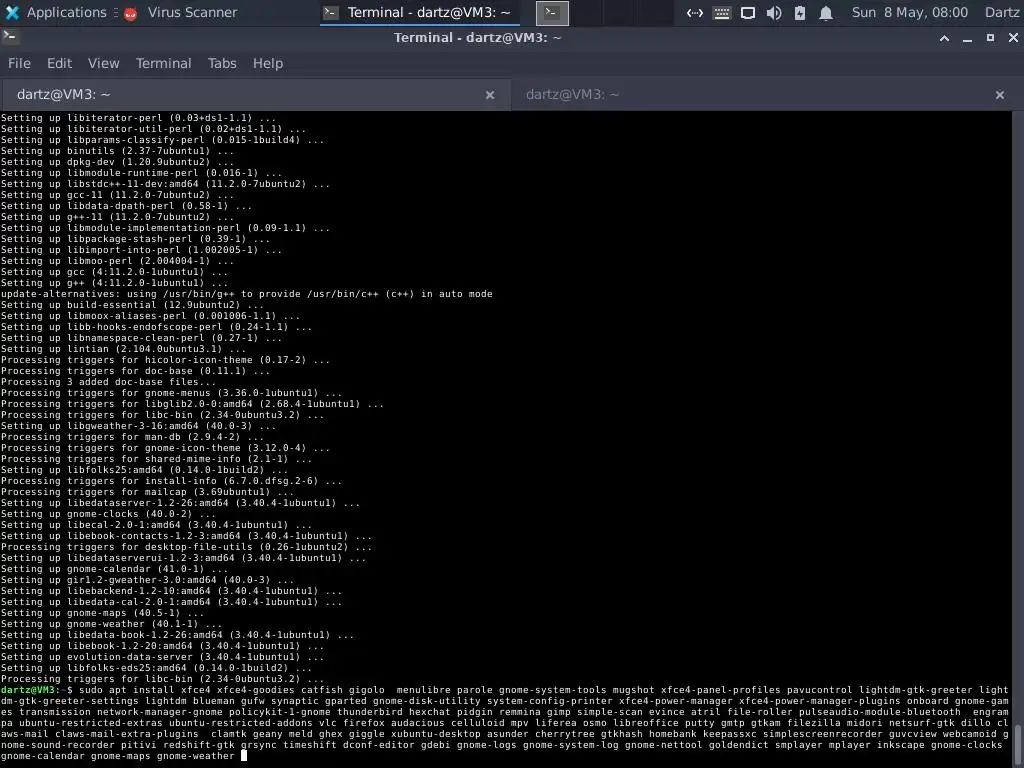Open the View menu
This screenshot has height=768, width=1024.
point(104,63)
